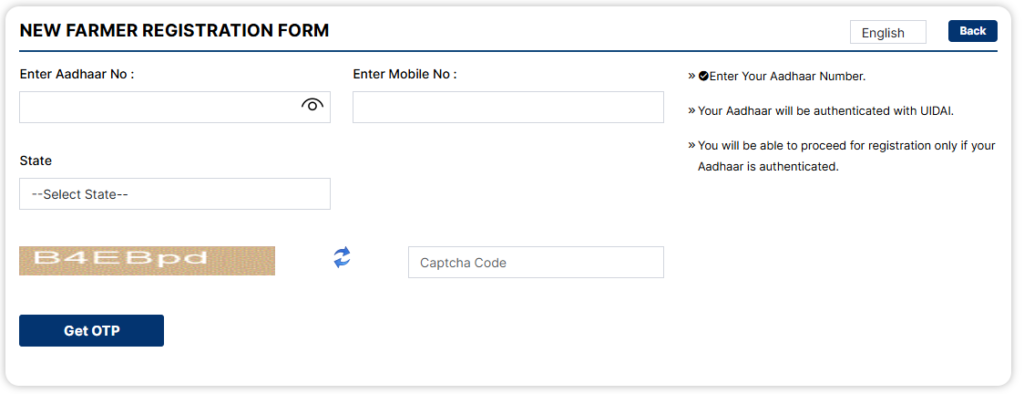
Task: Click the Get OTP button
Action: pos(91,331)
